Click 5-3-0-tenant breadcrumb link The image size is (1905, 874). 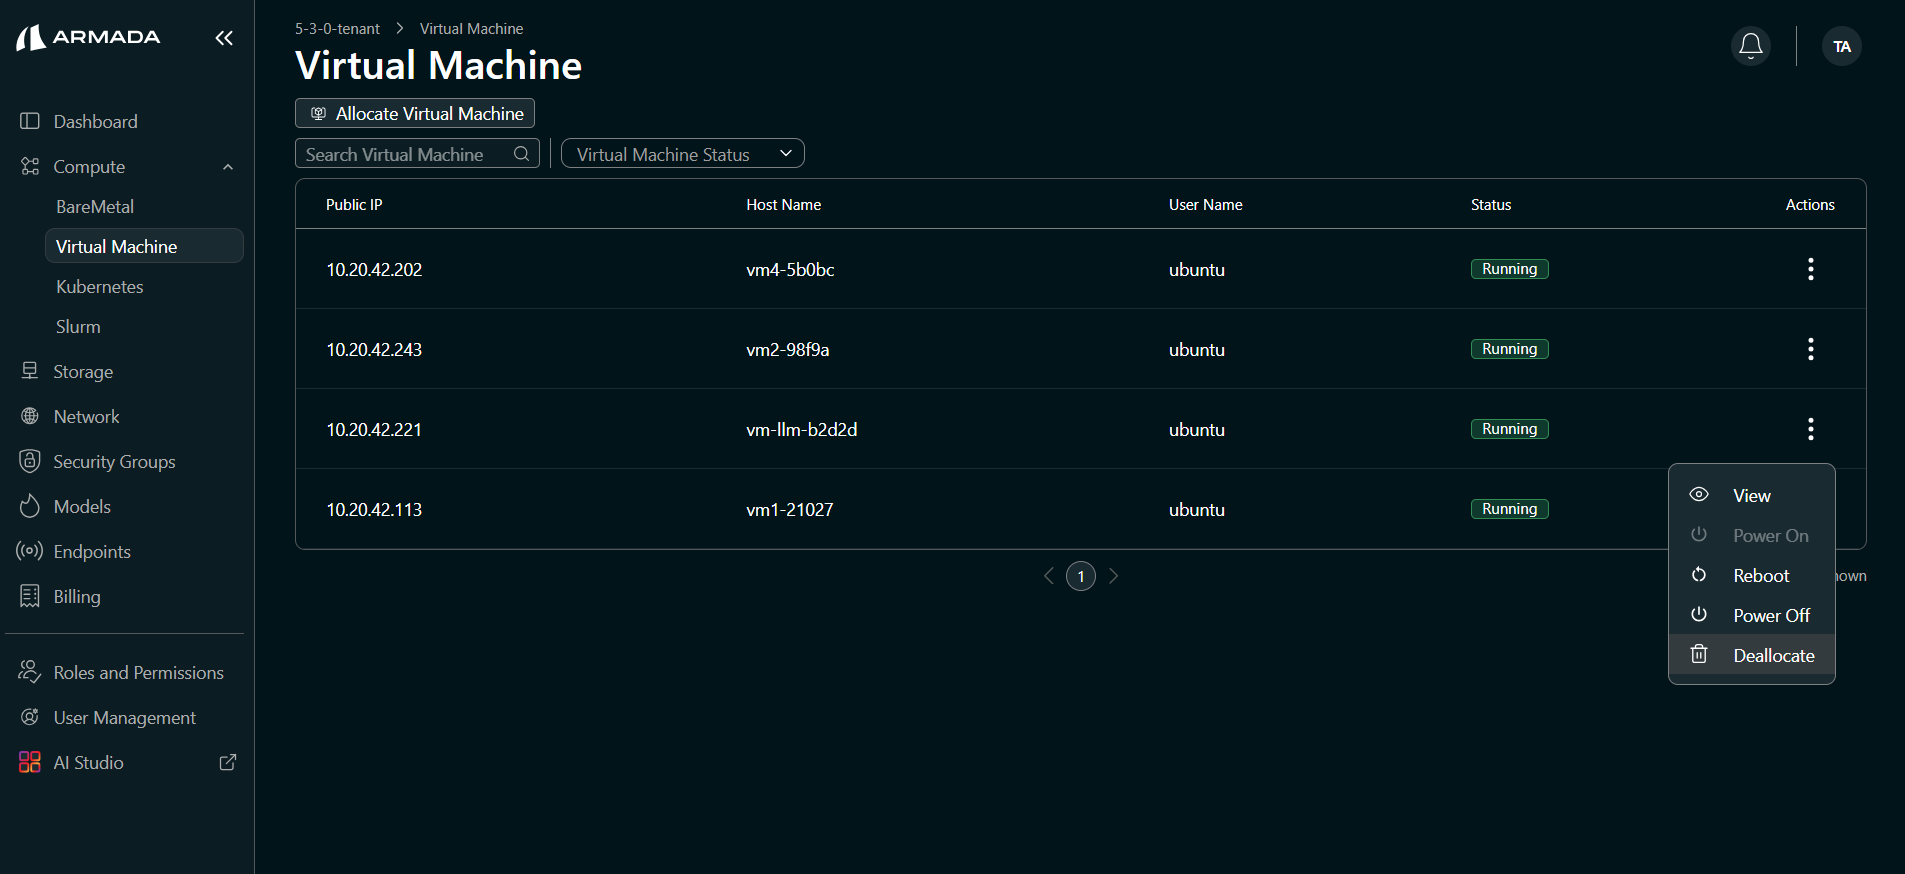pyautogui.click(x=337, y=29)
